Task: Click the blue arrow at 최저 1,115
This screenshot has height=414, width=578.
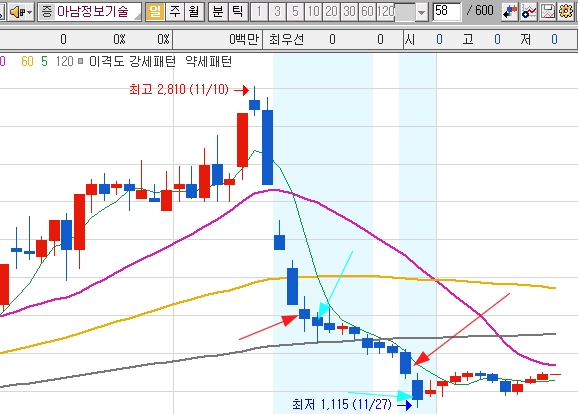Action: click(405, 405)
